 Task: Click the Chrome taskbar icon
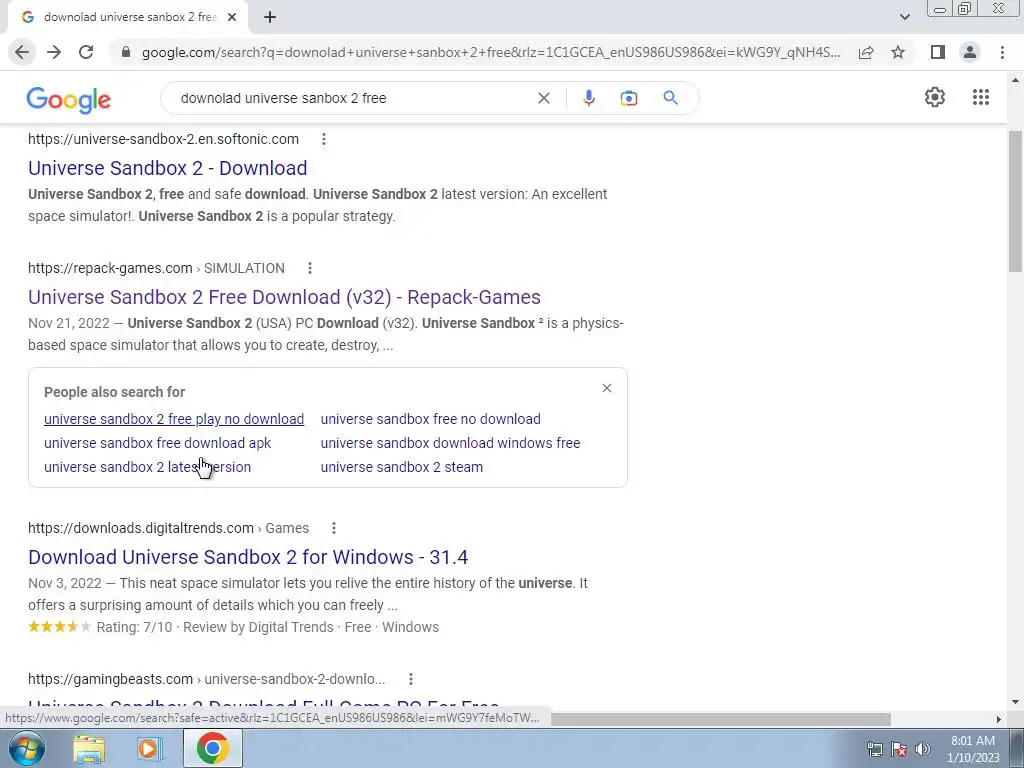212,748
